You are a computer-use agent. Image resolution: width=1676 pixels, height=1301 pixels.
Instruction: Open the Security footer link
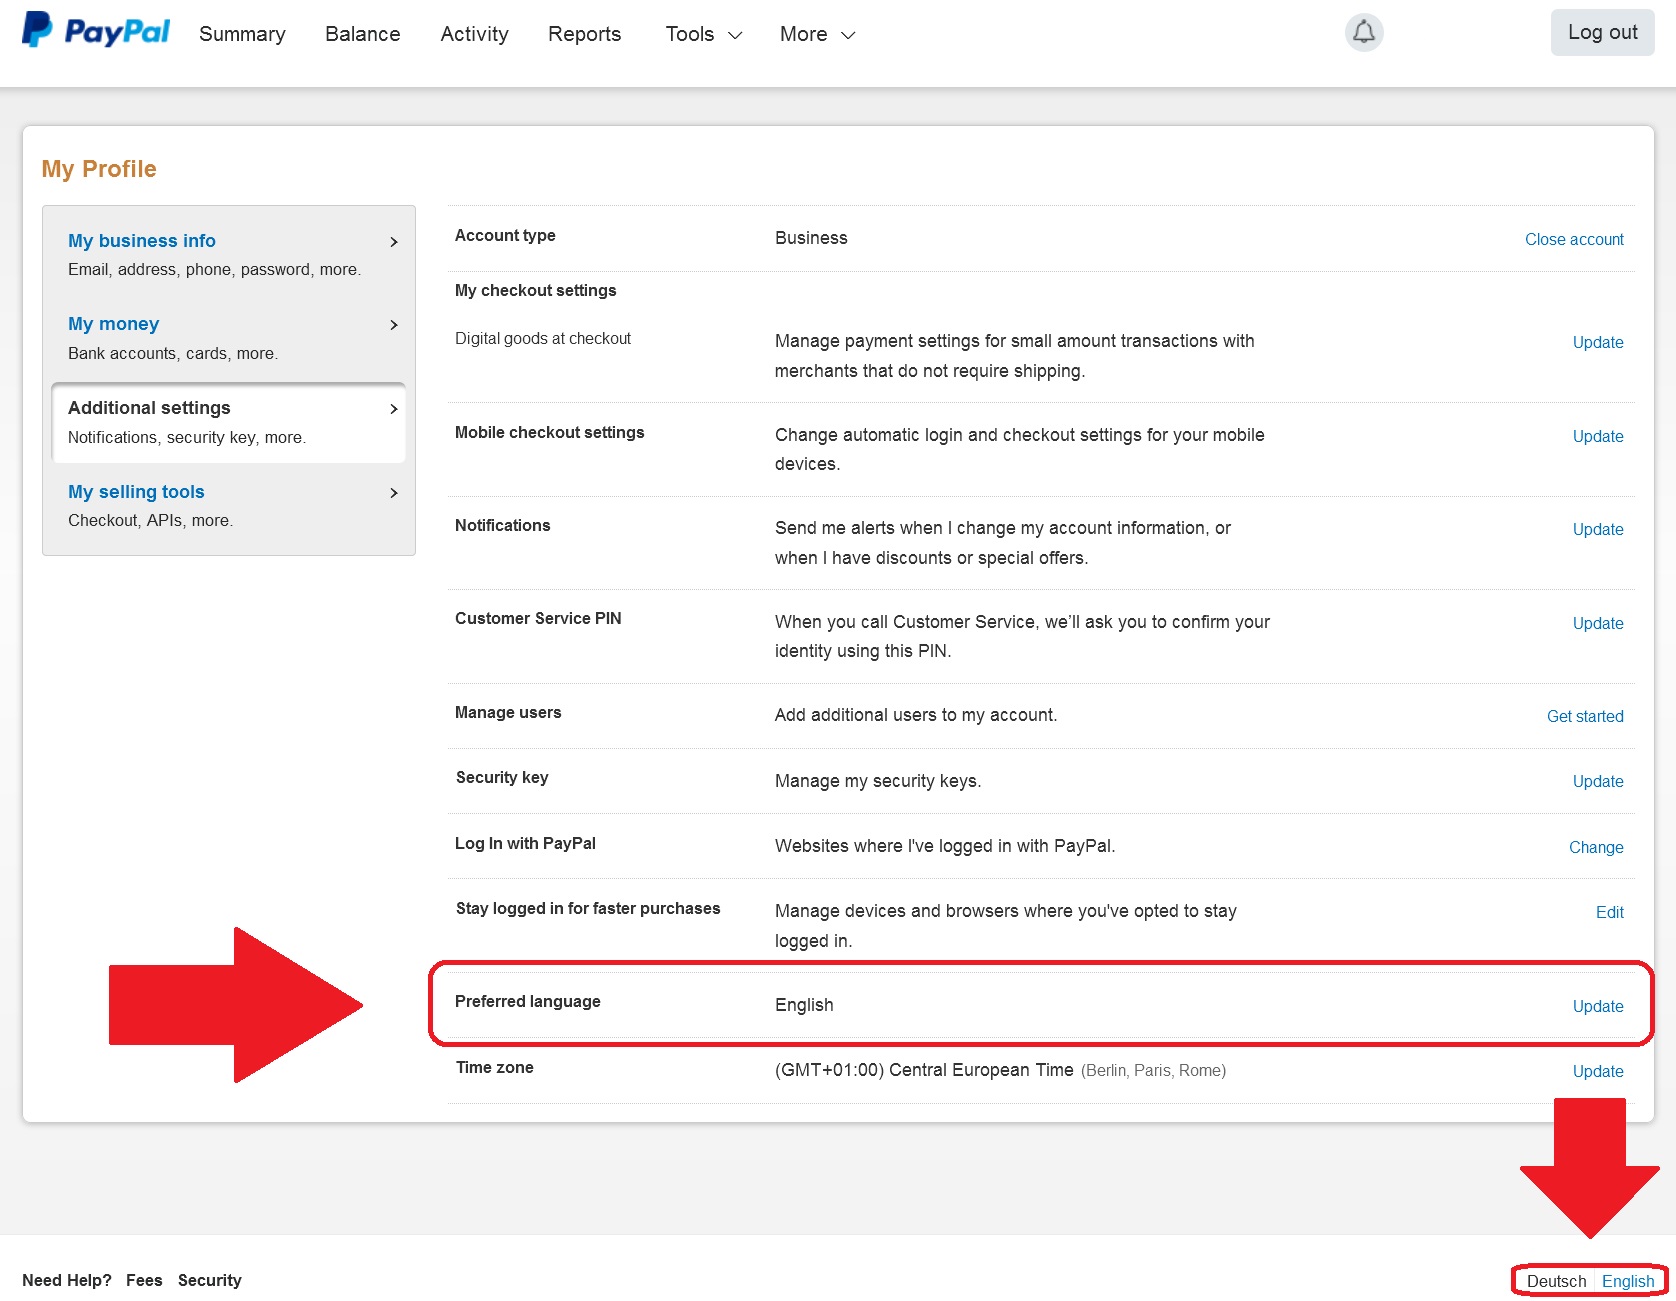coord(210,1281)
